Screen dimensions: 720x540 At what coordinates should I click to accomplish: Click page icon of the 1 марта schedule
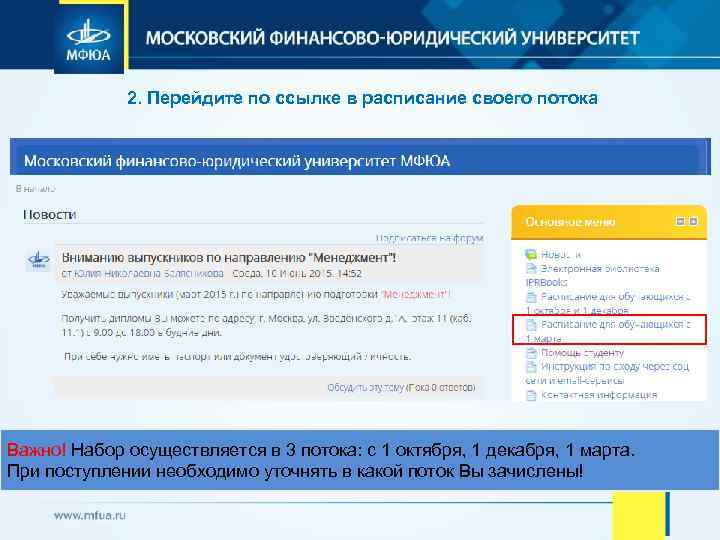pos(531,325)
